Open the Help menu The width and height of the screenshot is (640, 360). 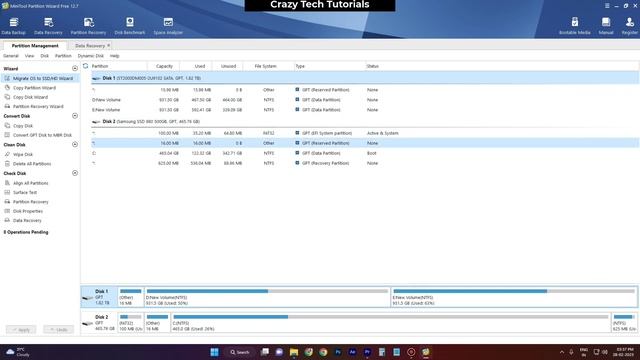(115, 56)
